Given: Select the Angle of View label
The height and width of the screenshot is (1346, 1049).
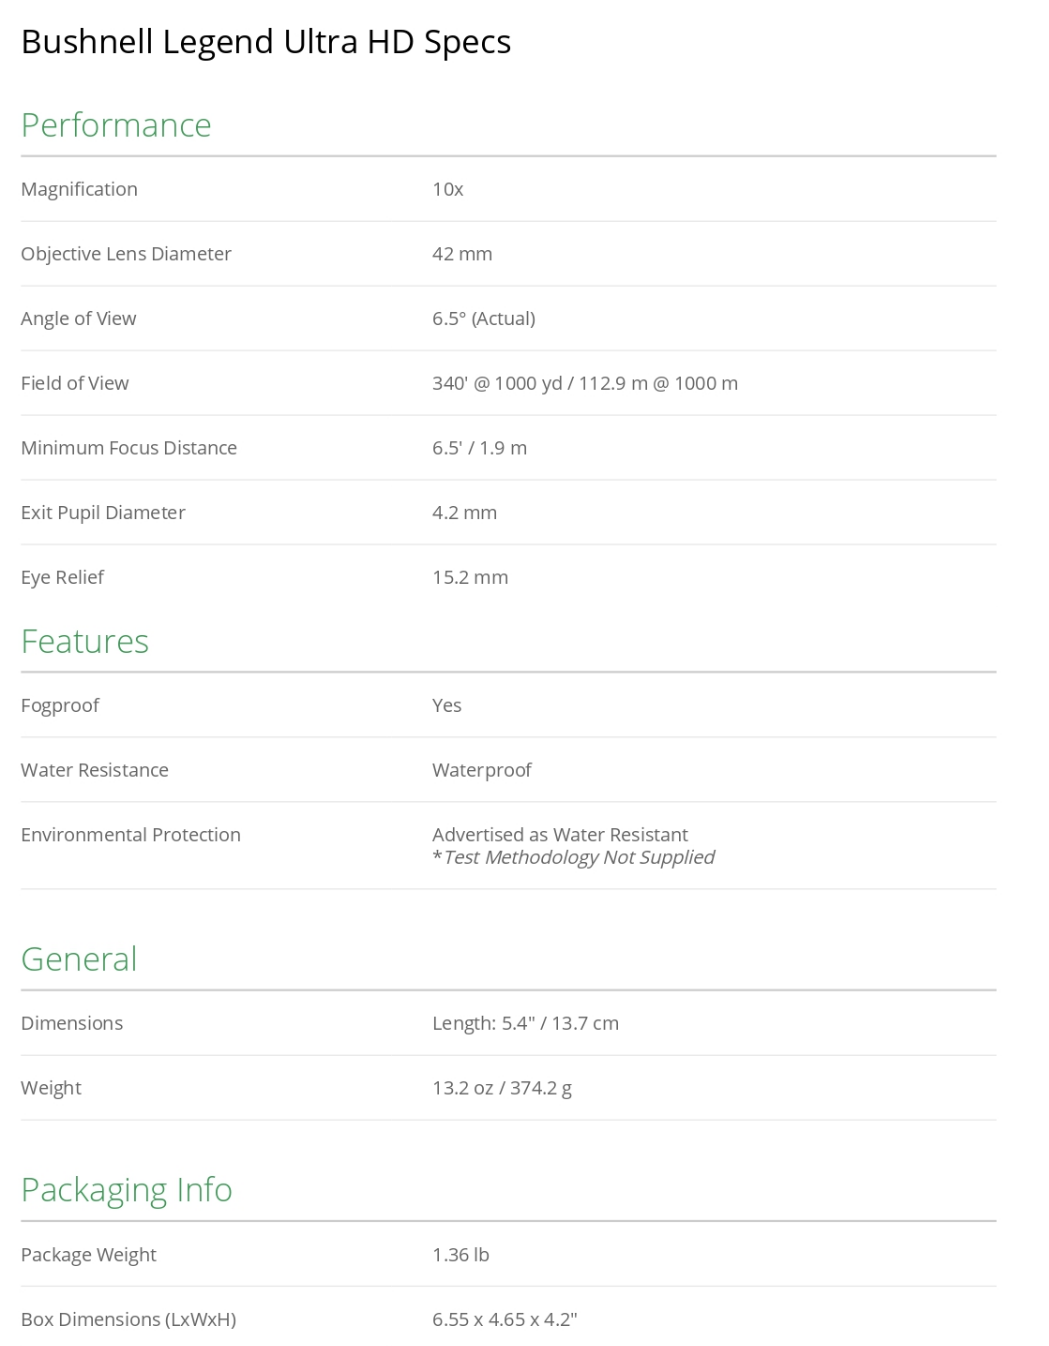Looking at the screenshot, I should click(78, 318).
